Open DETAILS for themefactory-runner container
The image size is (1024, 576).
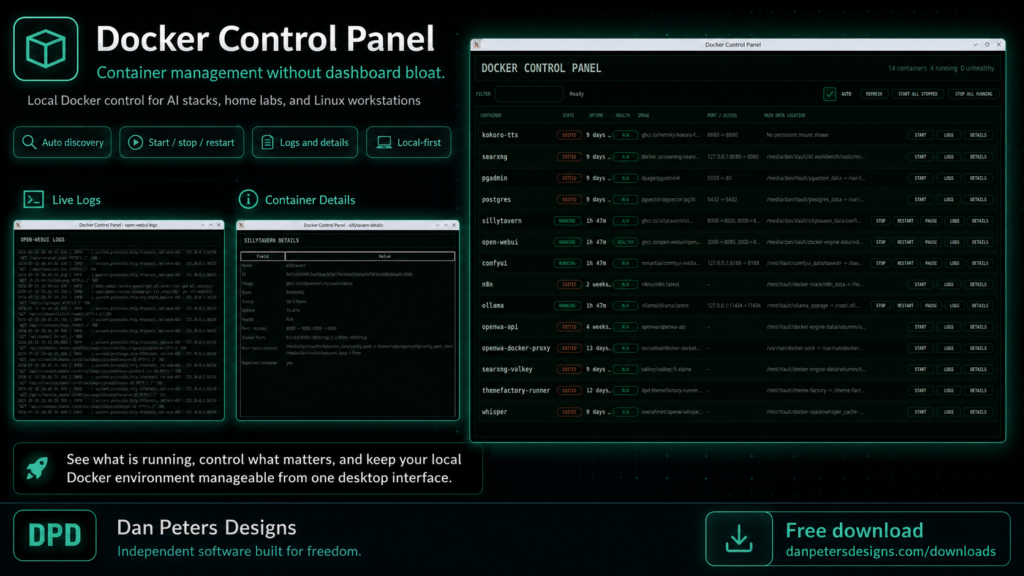click(978, 391)
